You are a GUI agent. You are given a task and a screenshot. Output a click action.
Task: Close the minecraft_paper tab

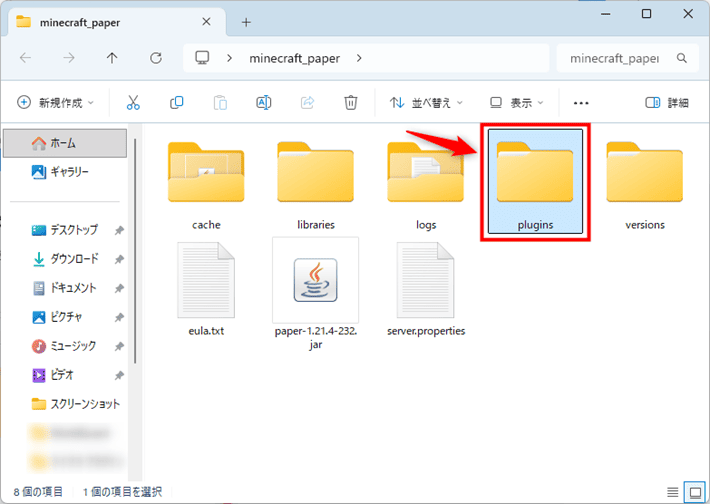(206, 22)
